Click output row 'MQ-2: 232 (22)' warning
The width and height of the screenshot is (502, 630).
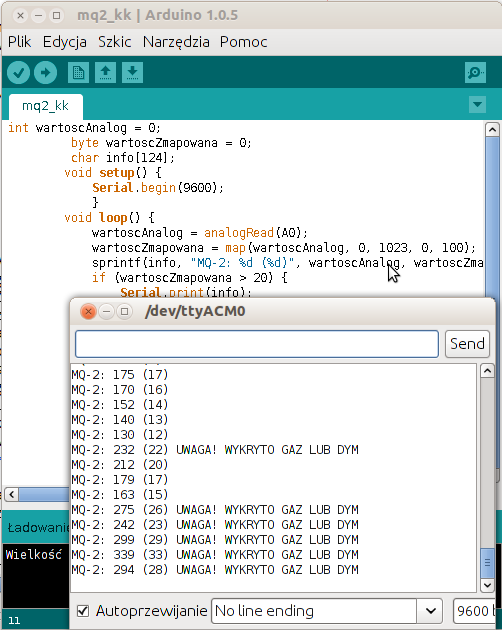215,450
